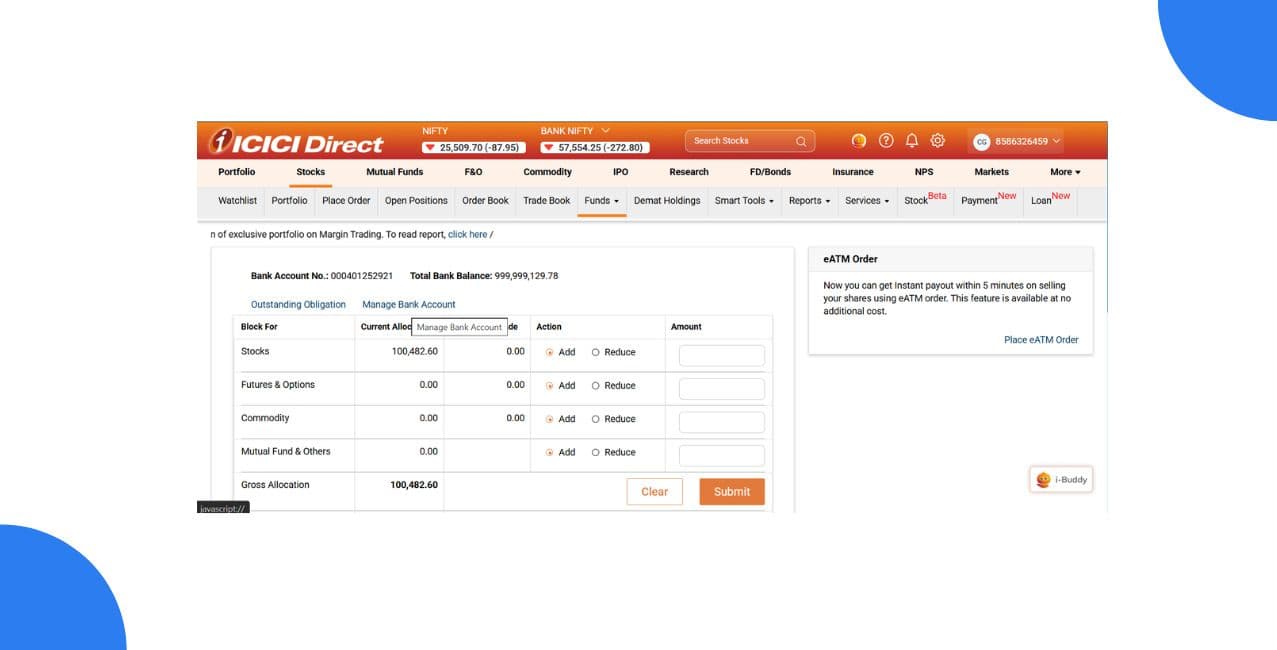1277x650 pixels.
Task: Open the Smart Tools dropdown
Action: (744, 201)
